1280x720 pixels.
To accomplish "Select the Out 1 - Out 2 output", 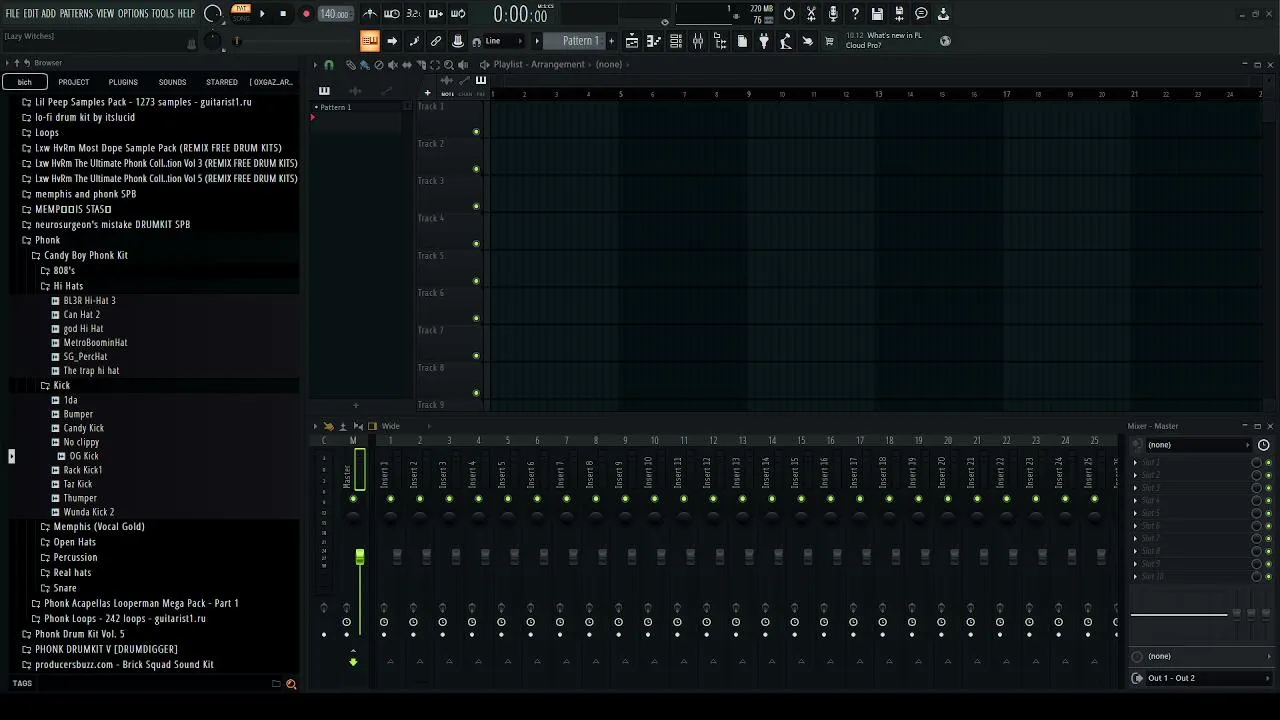I will [x=1201, y=678].
